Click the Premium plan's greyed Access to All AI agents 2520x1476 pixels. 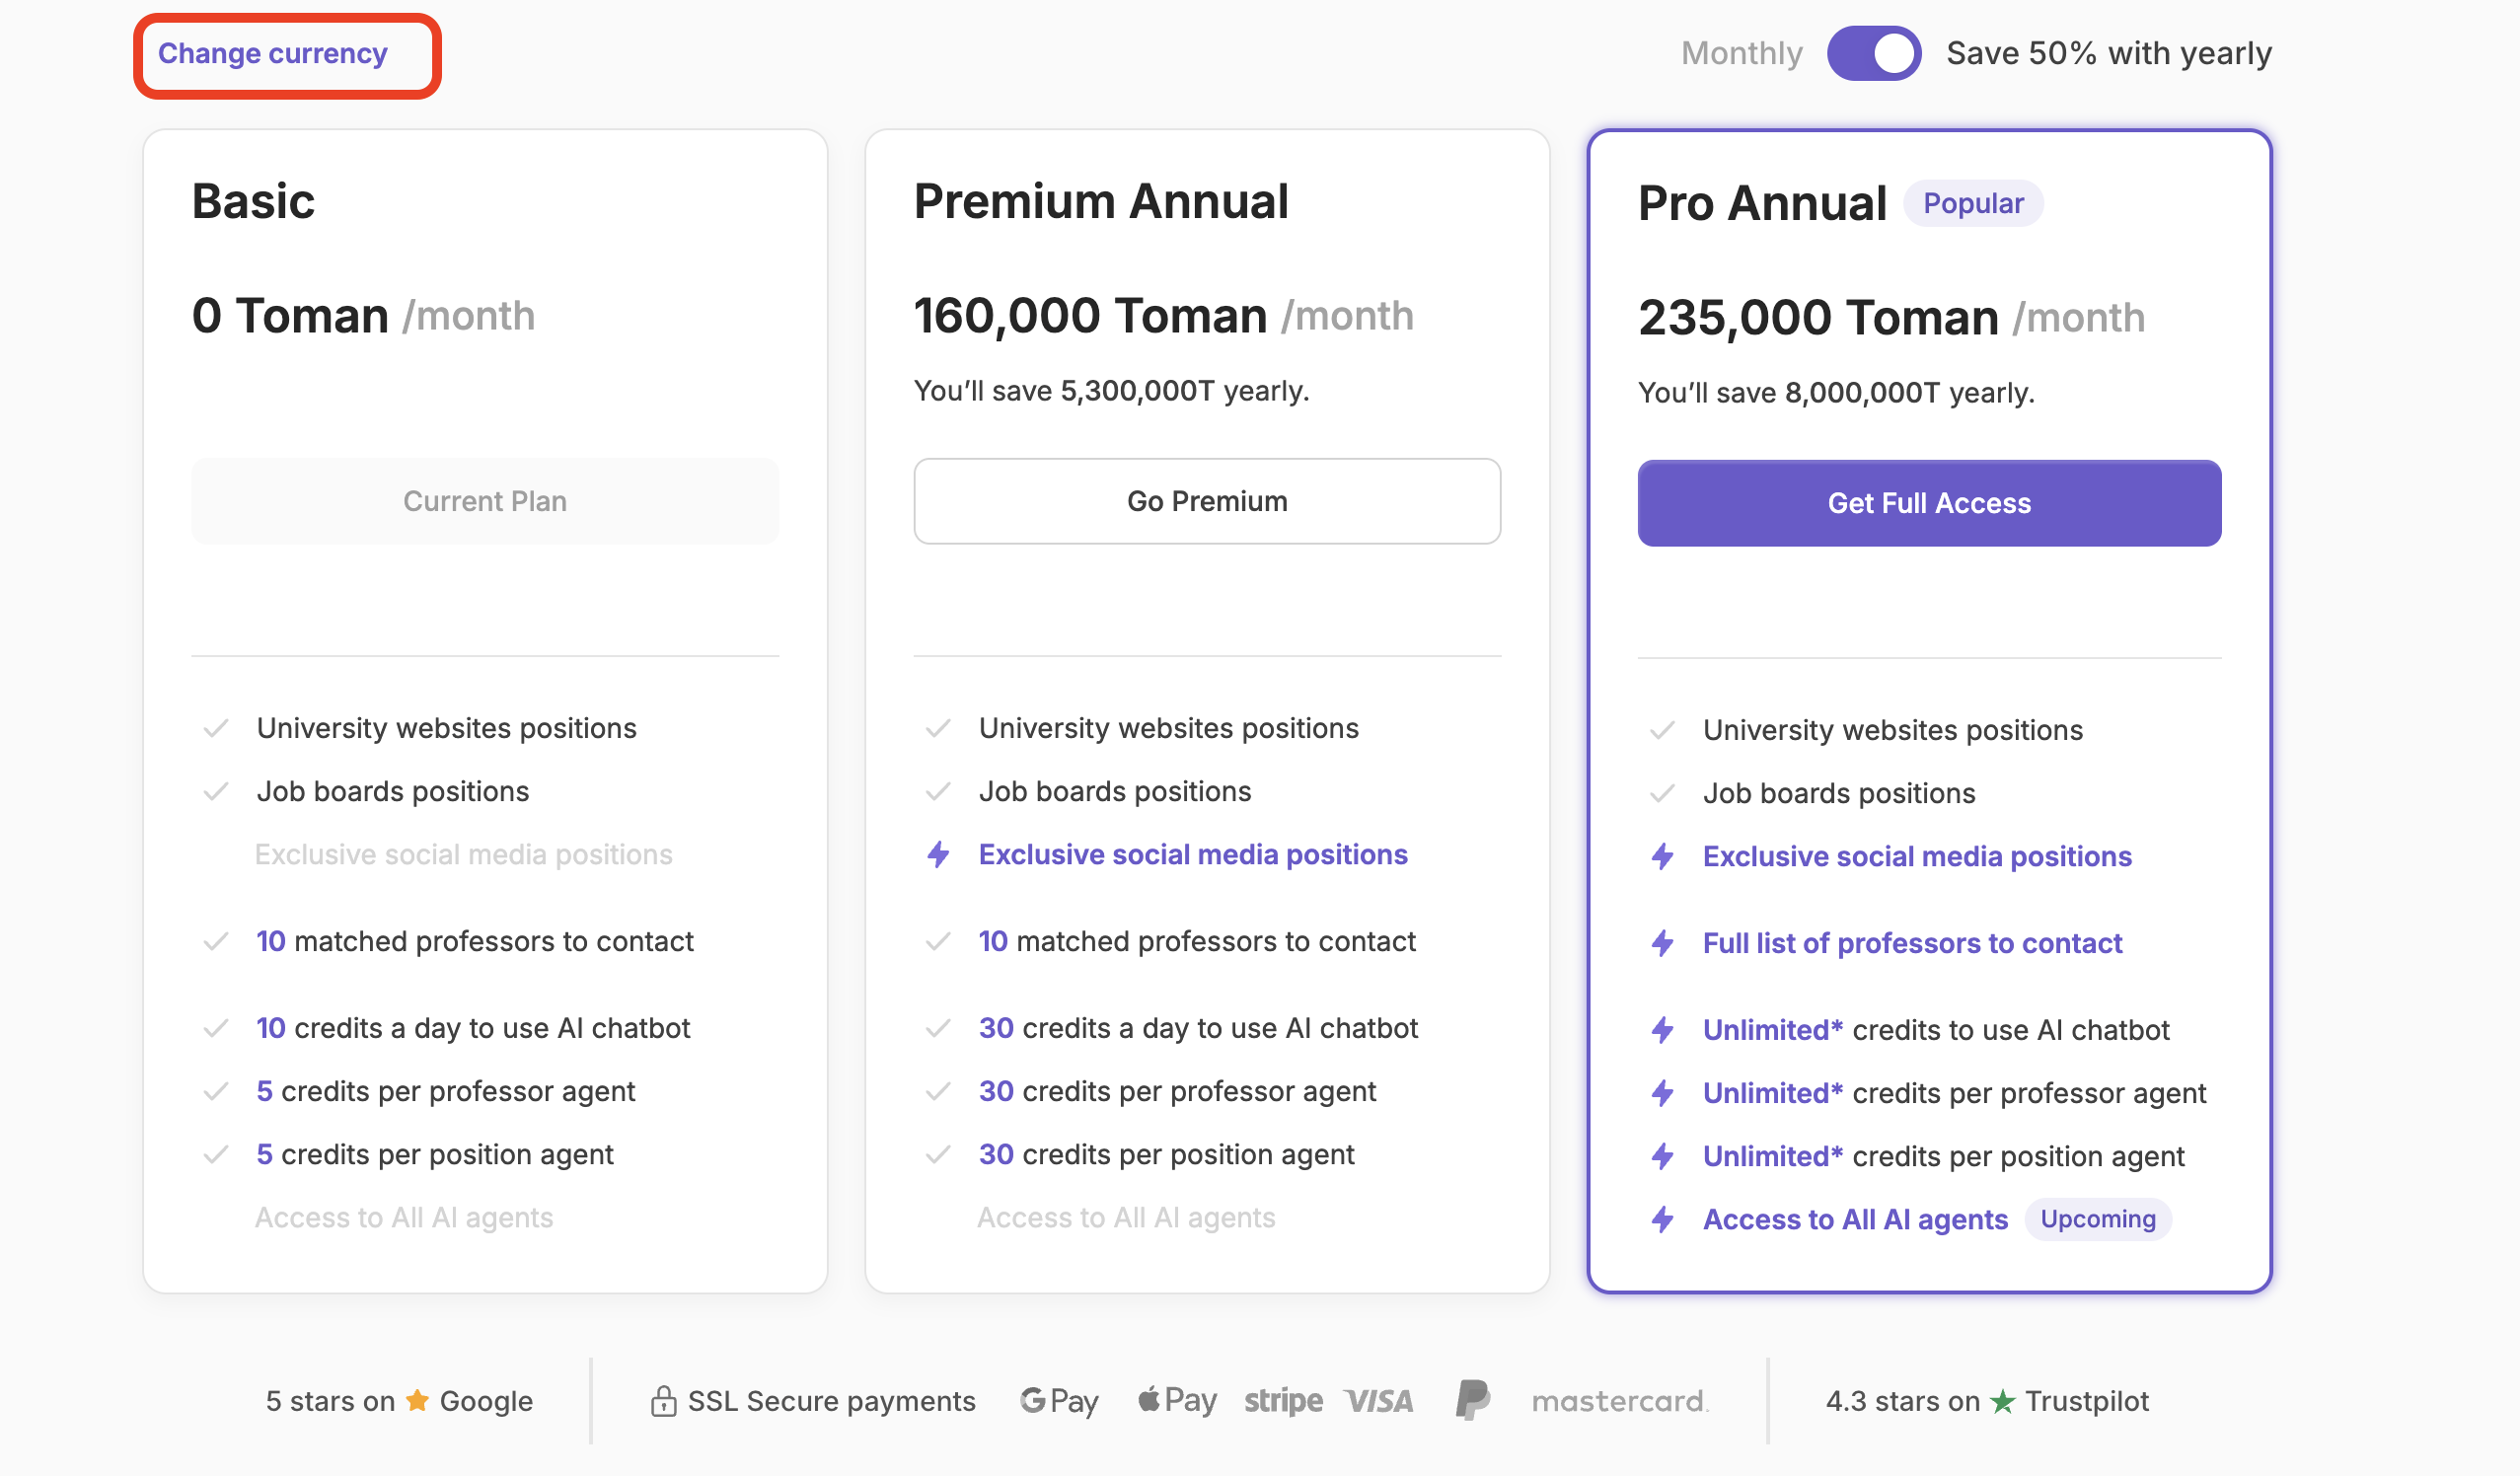point(1126,1217)
